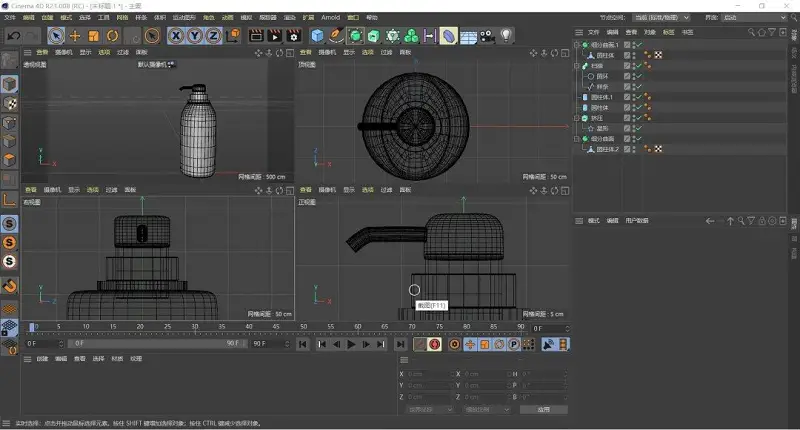Toggle the X axis lock
Image resolution: width=800 pixels, height=430 pixels.
176,36
